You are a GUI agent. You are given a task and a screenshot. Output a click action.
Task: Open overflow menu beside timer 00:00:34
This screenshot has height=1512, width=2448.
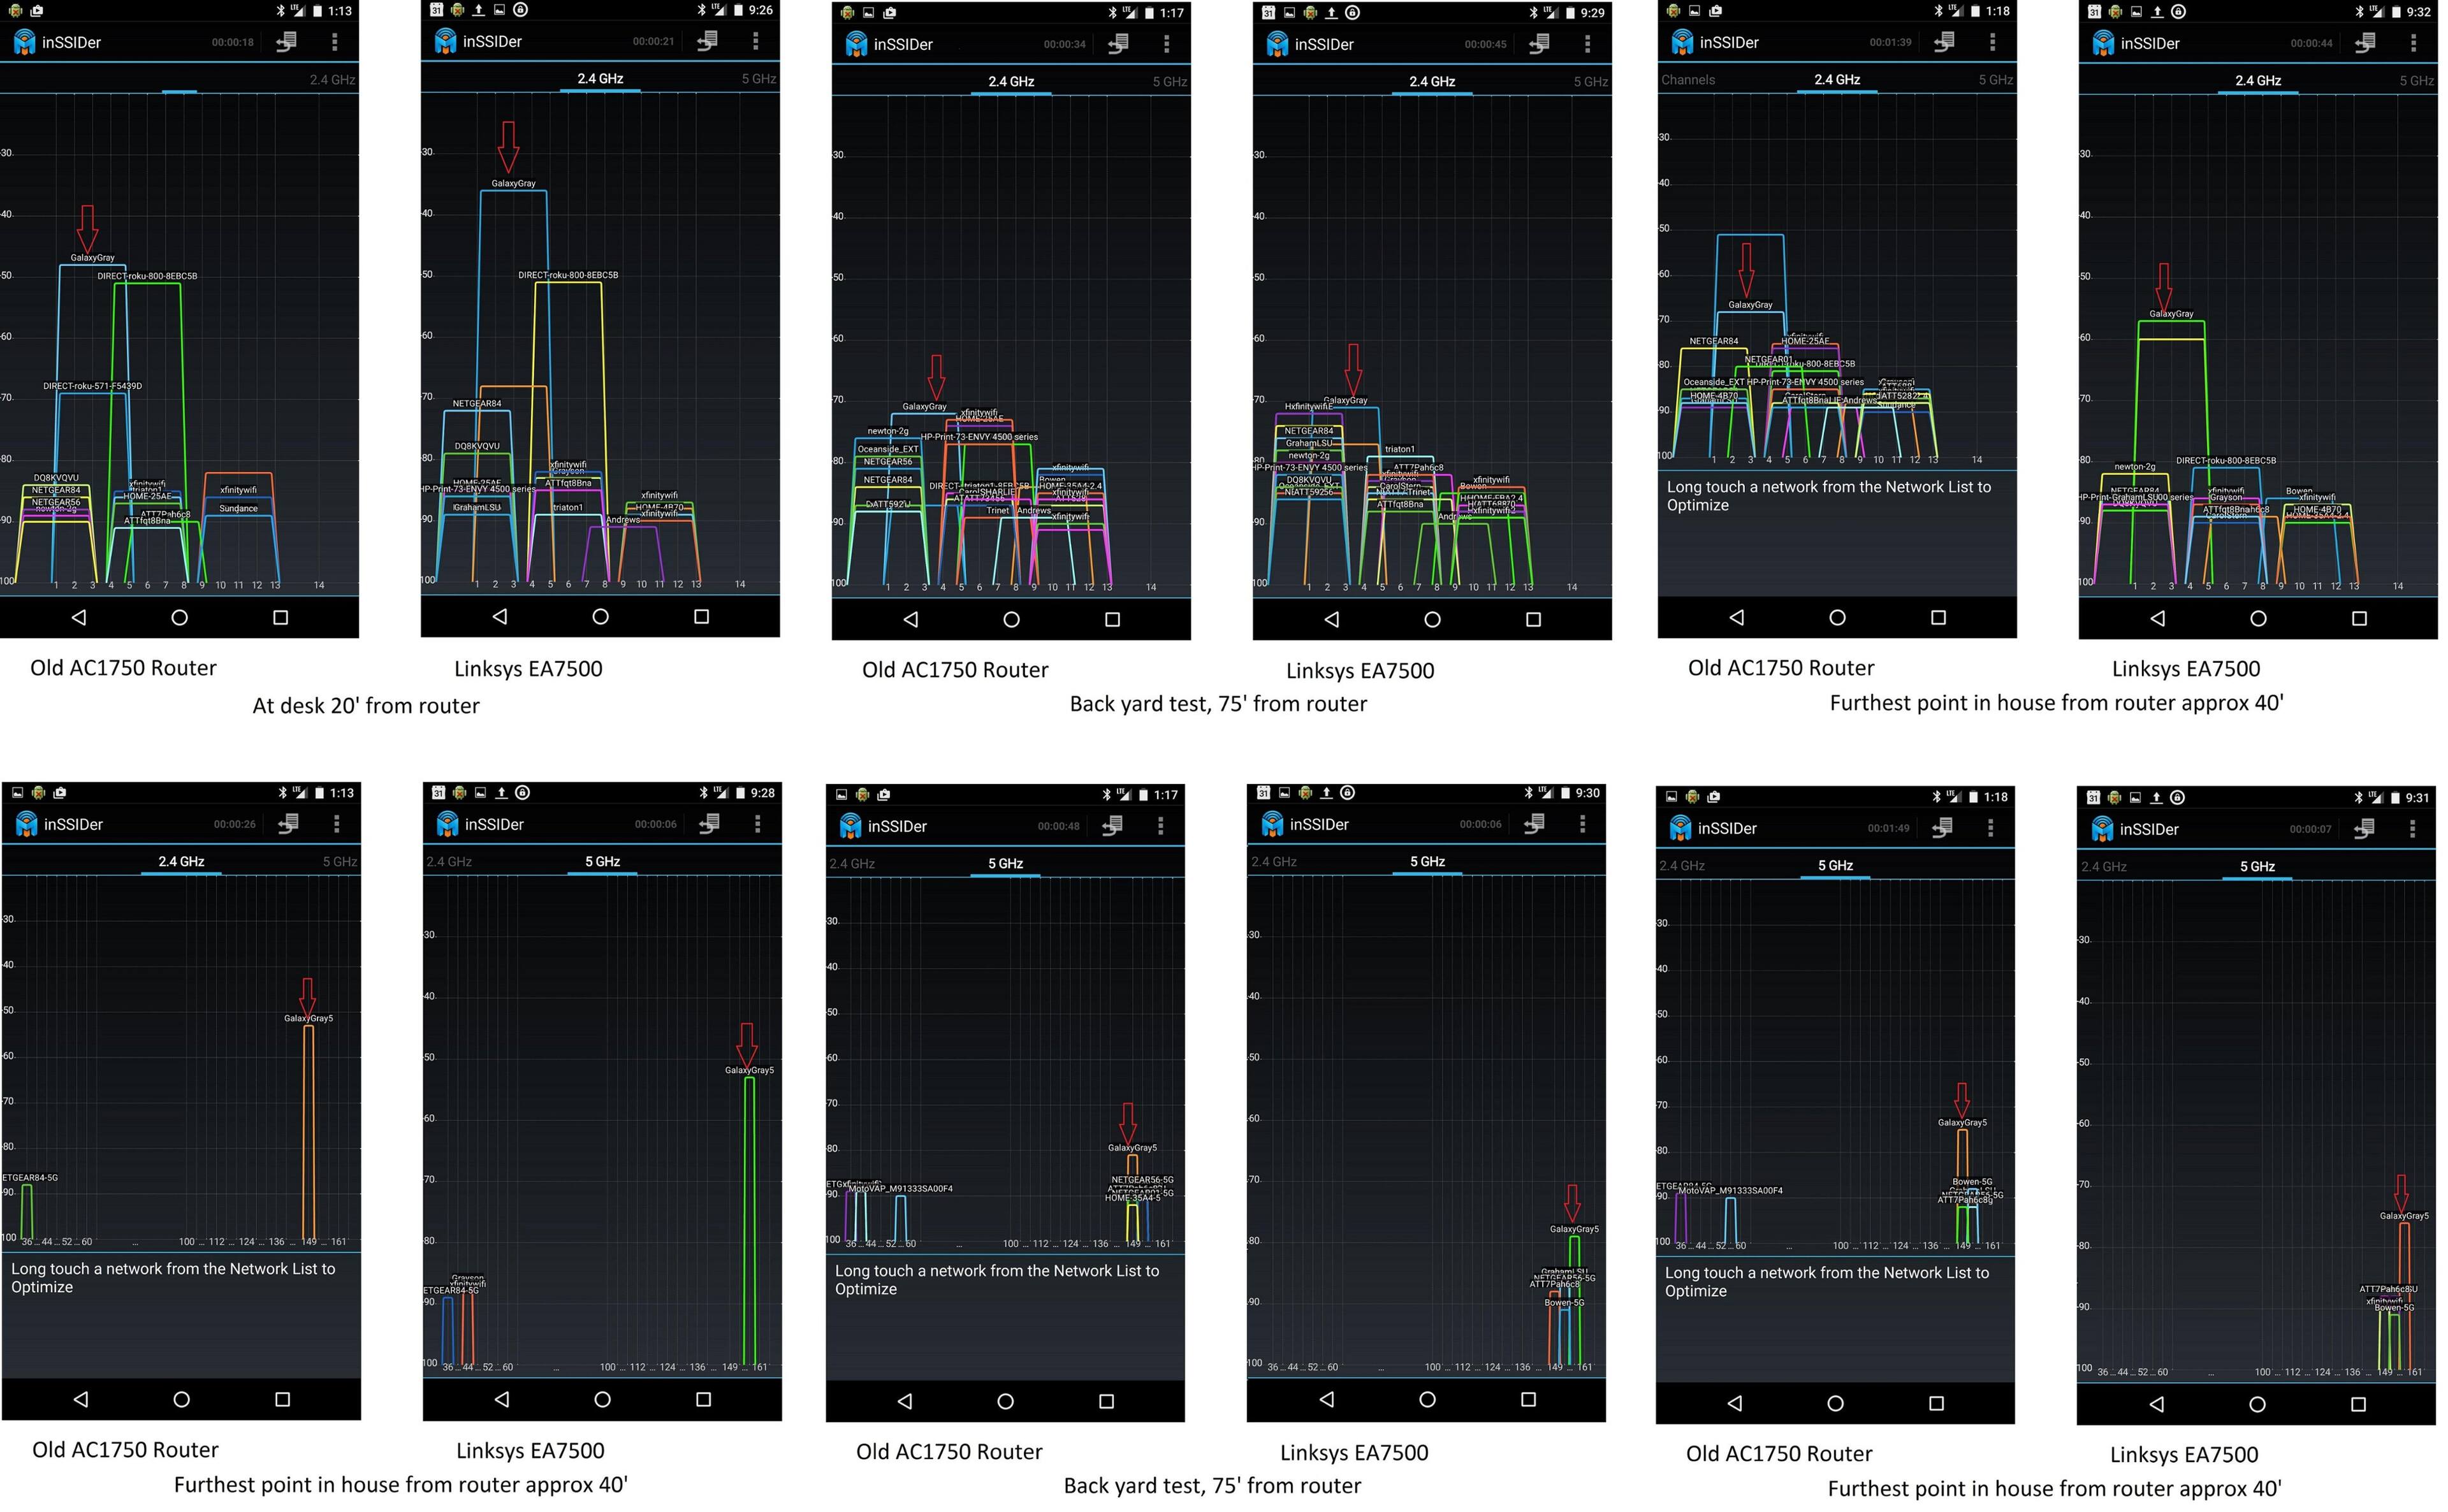(x=1166, y=43)
